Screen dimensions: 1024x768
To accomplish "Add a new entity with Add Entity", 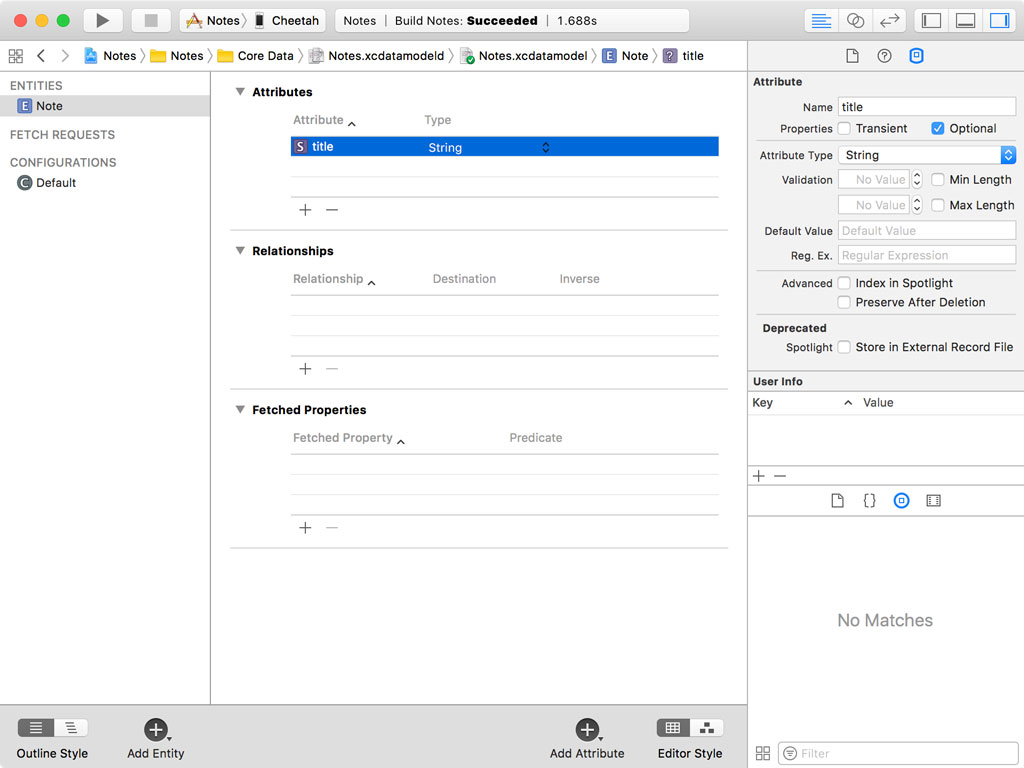I will (x=155, y=730).
